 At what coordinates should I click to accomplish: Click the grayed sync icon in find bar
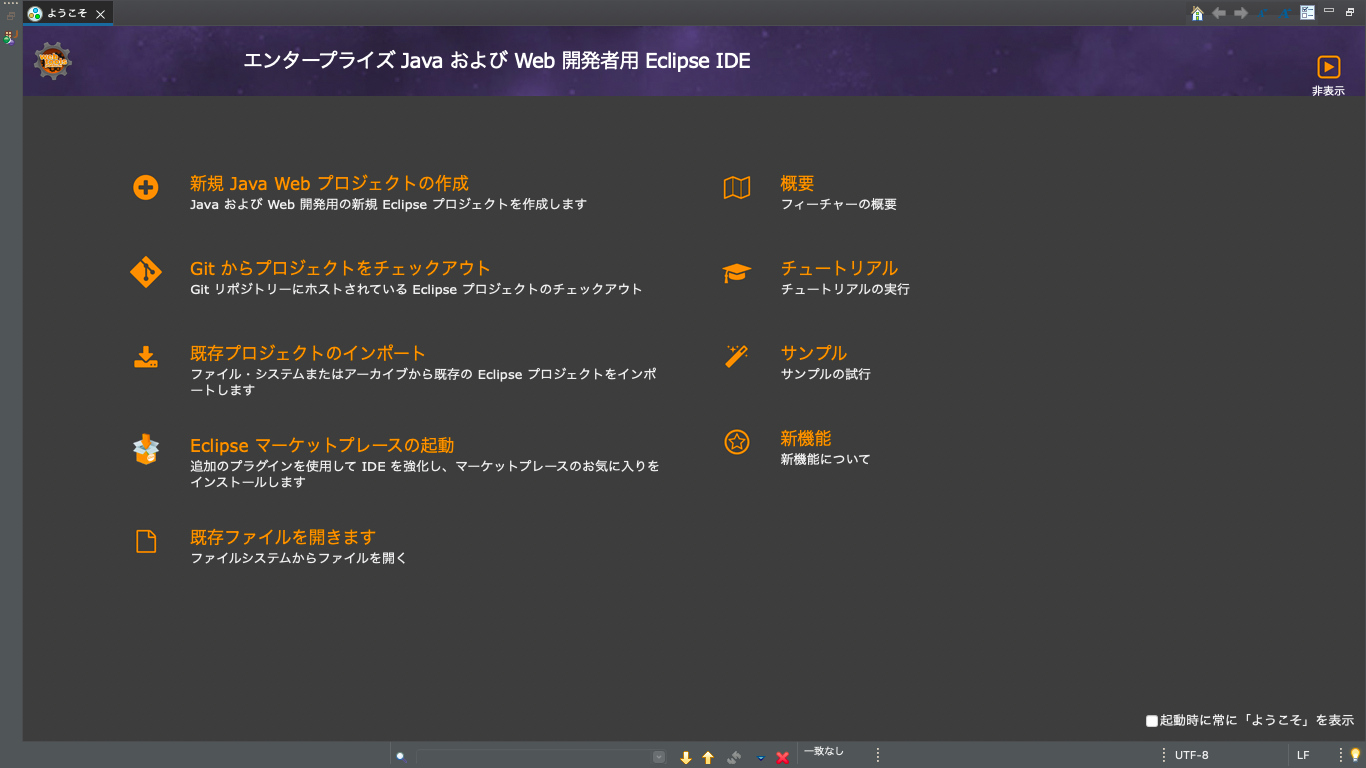click(x=734, y=757)
